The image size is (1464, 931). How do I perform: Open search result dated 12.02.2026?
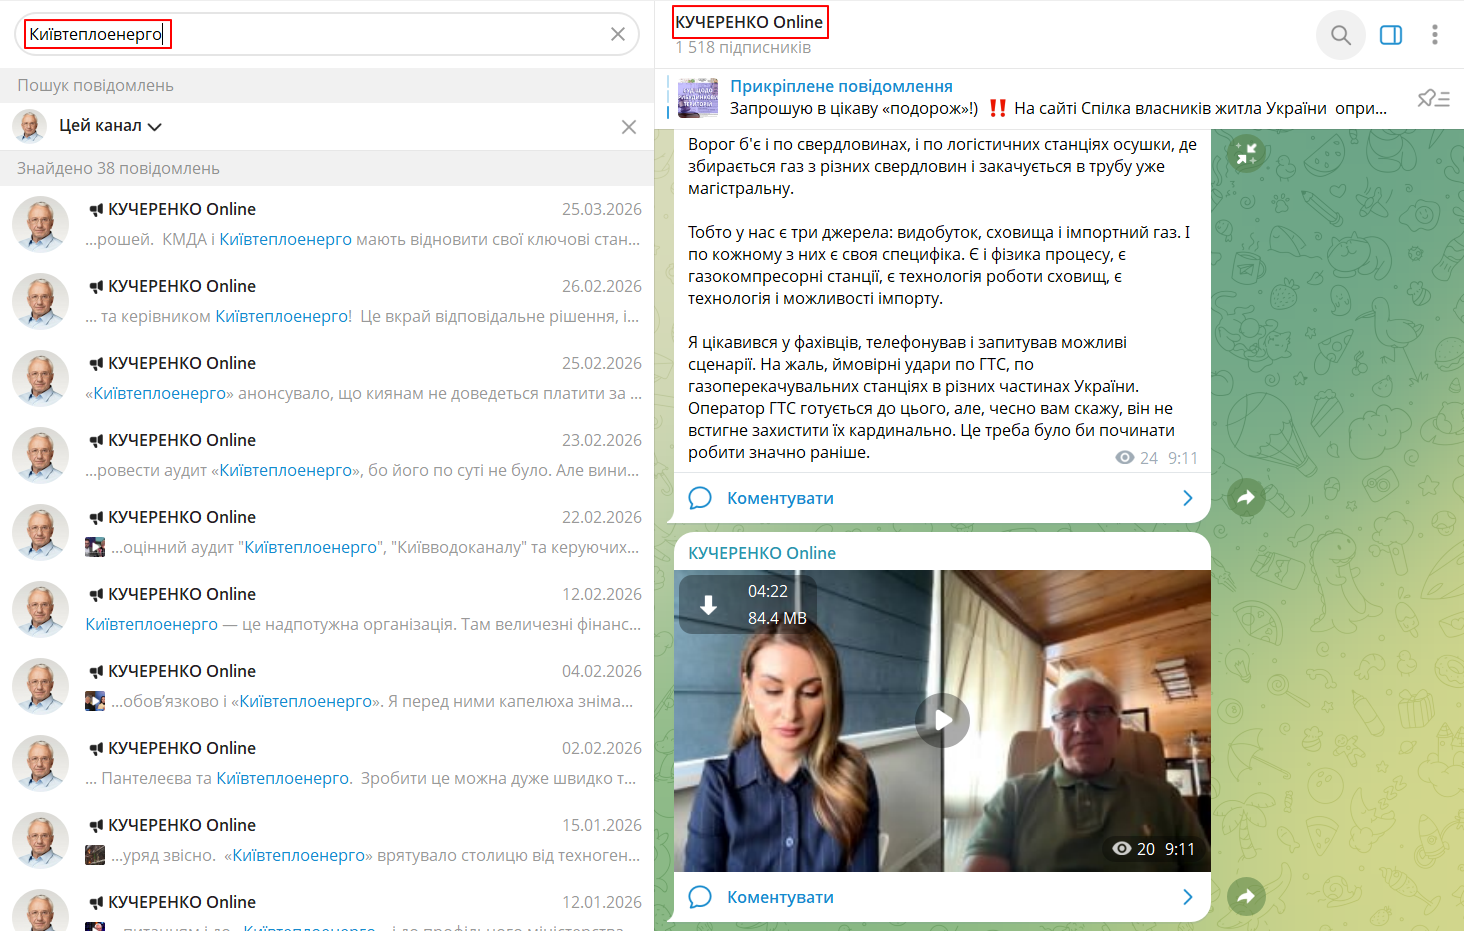[x=327, y=609]
